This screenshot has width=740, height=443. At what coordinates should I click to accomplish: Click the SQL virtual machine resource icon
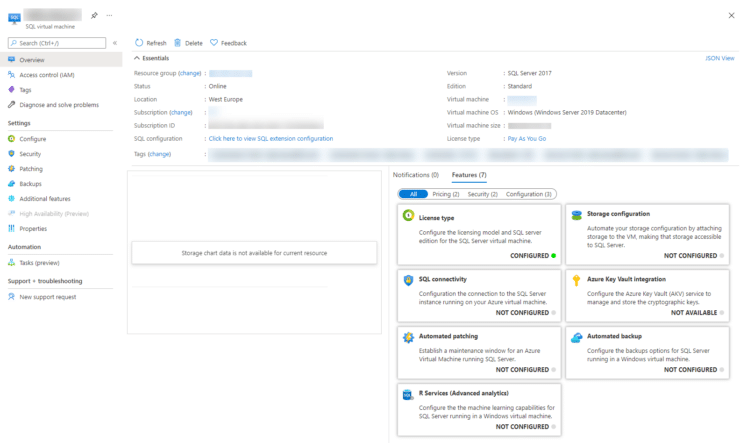tap(14, 18)
